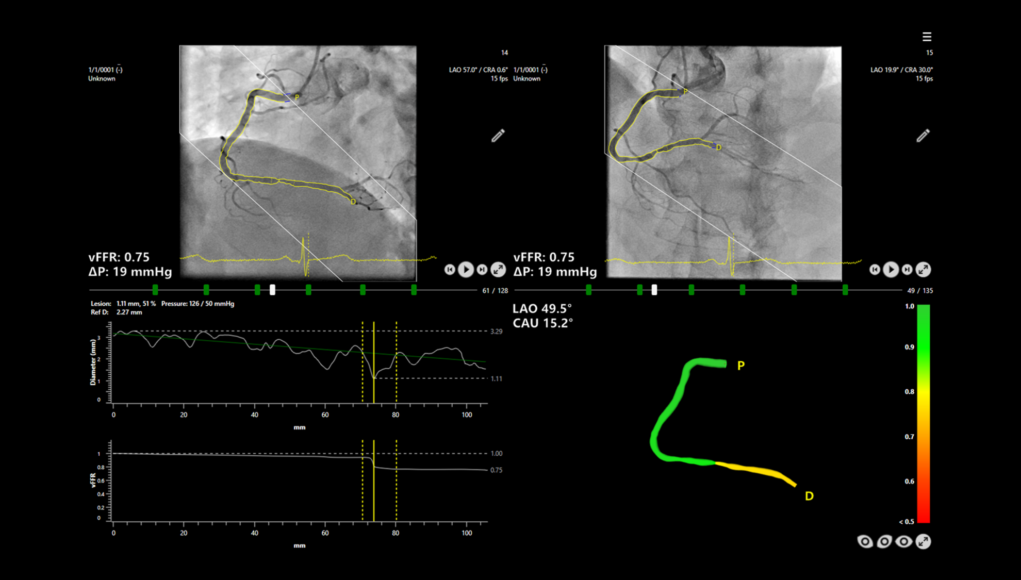Click the 1.00 value on vFFR graph
Screen dimensions: 1021x580
click(496, 454)
